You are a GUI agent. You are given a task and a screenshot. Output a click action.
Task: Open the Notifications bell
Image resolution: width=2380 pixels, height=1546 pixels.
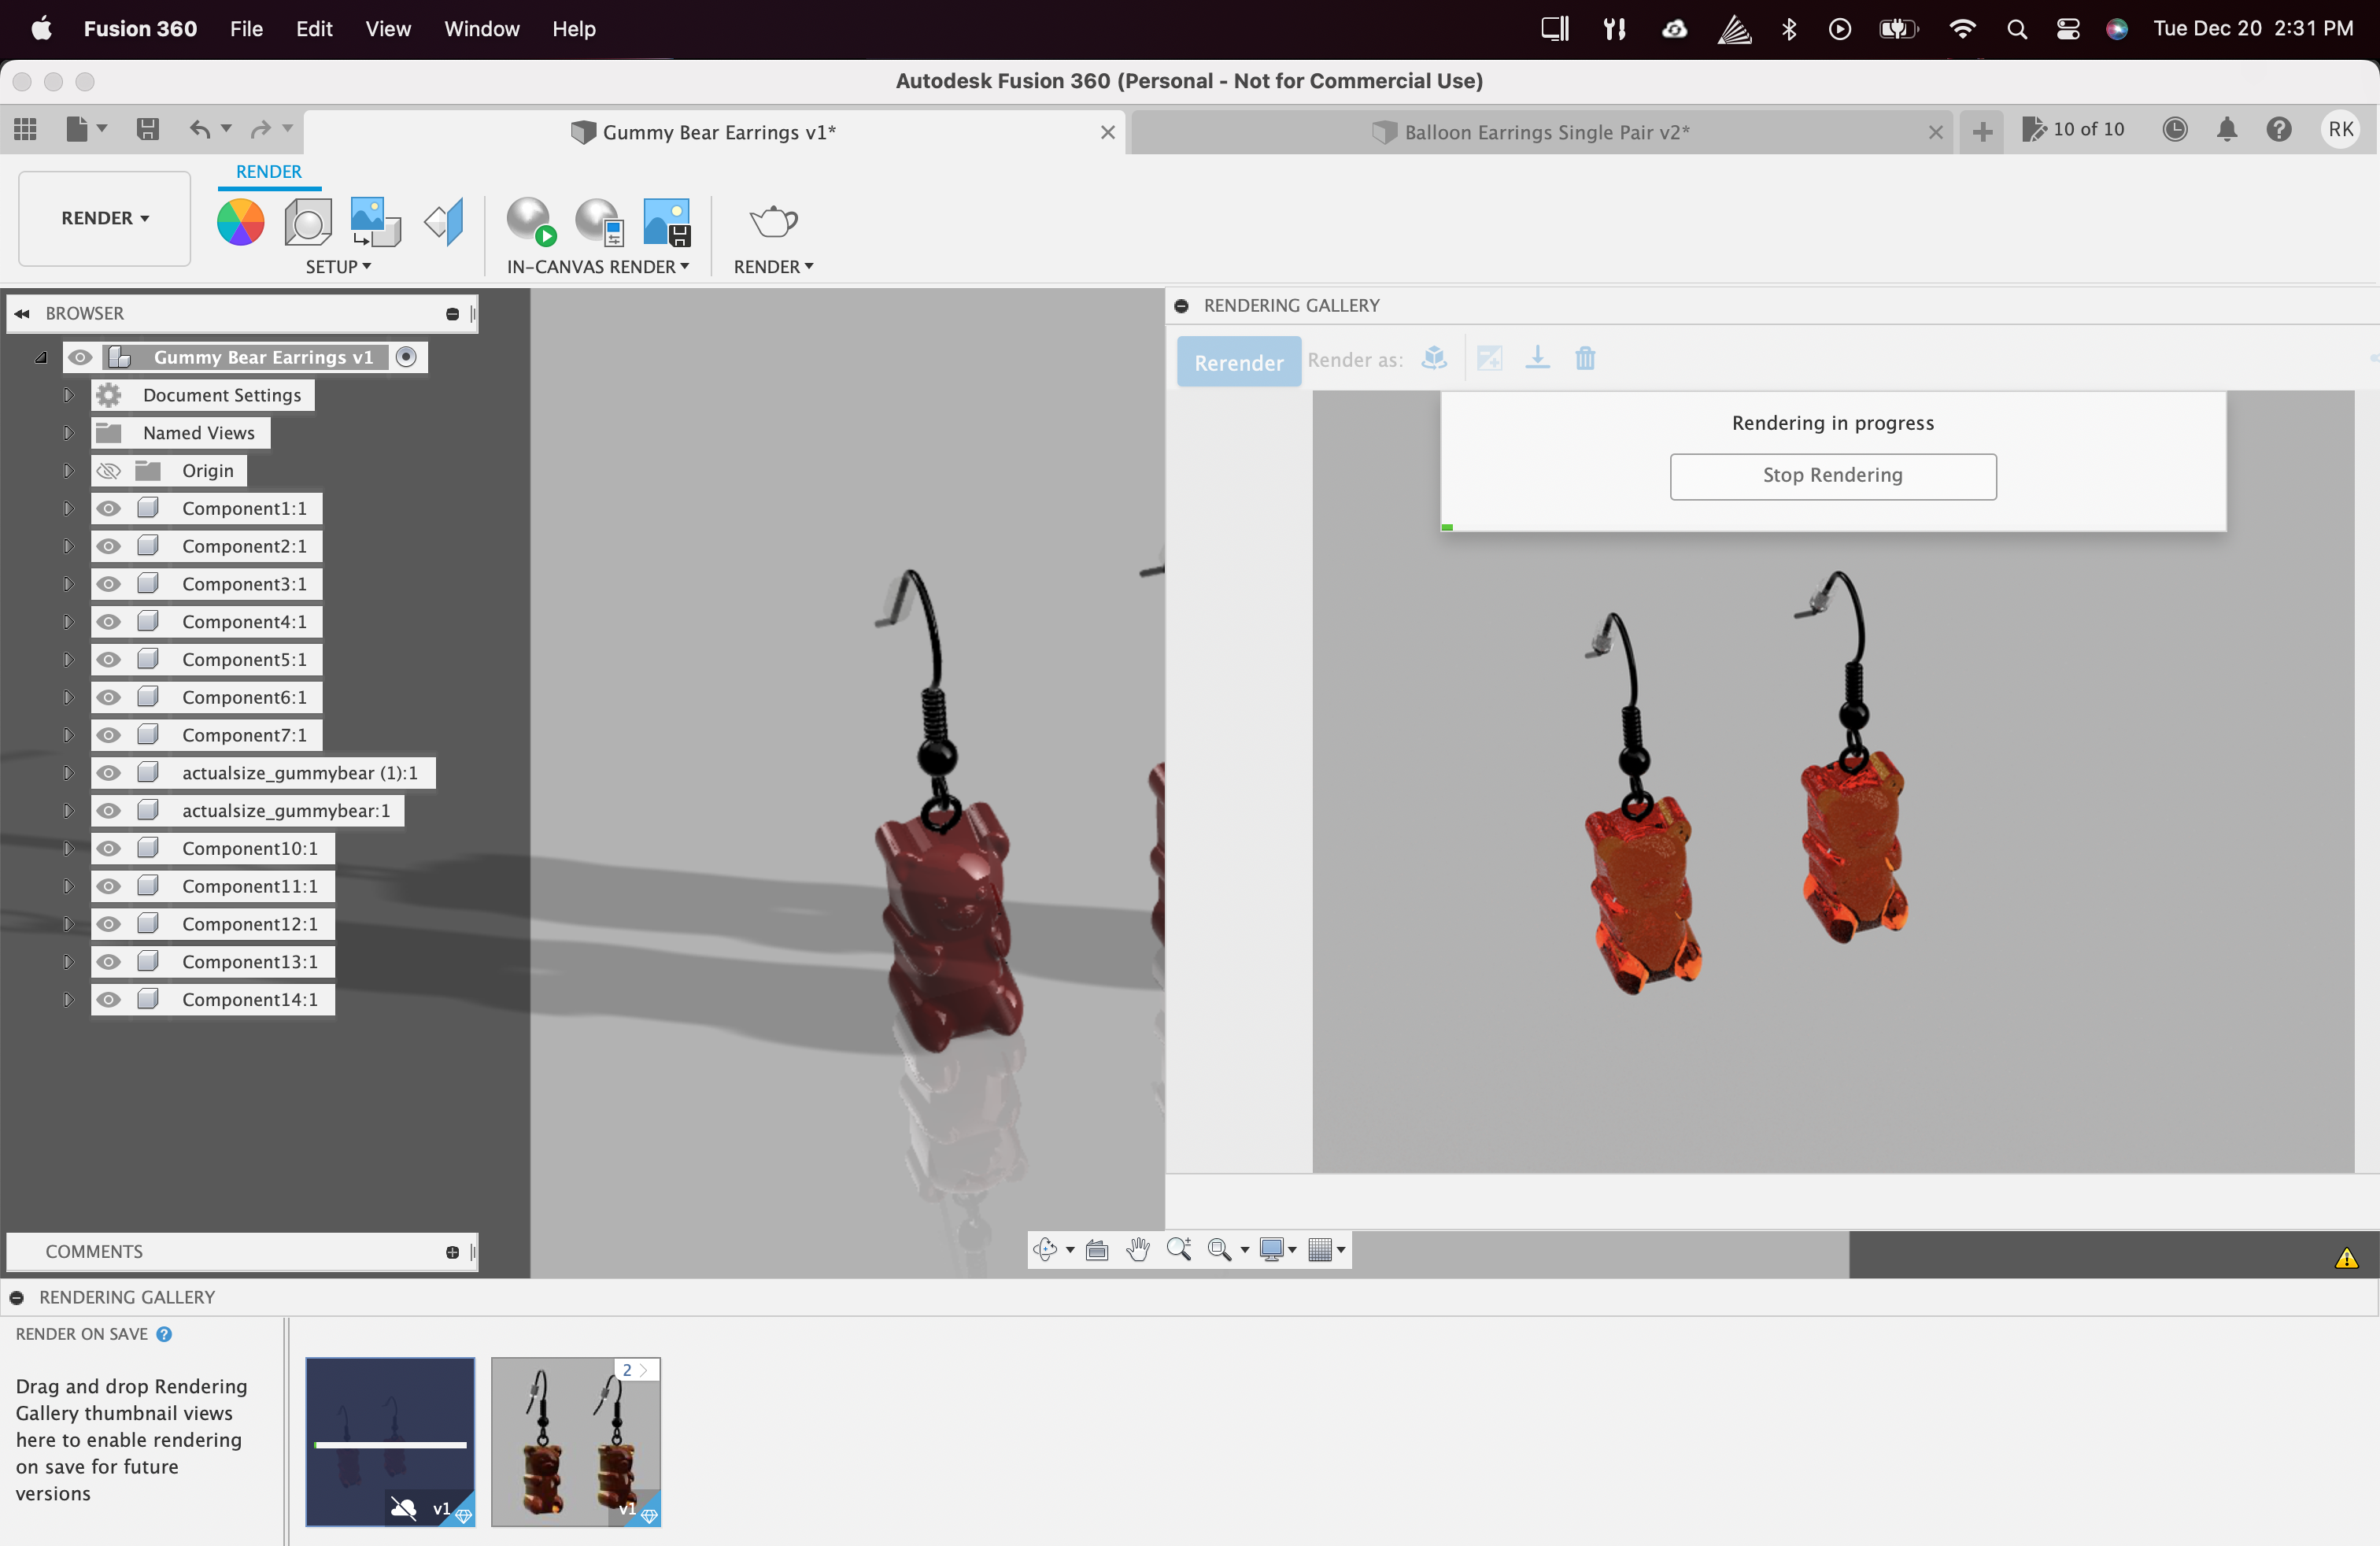pyautogui.click(x=2226, y=129)
